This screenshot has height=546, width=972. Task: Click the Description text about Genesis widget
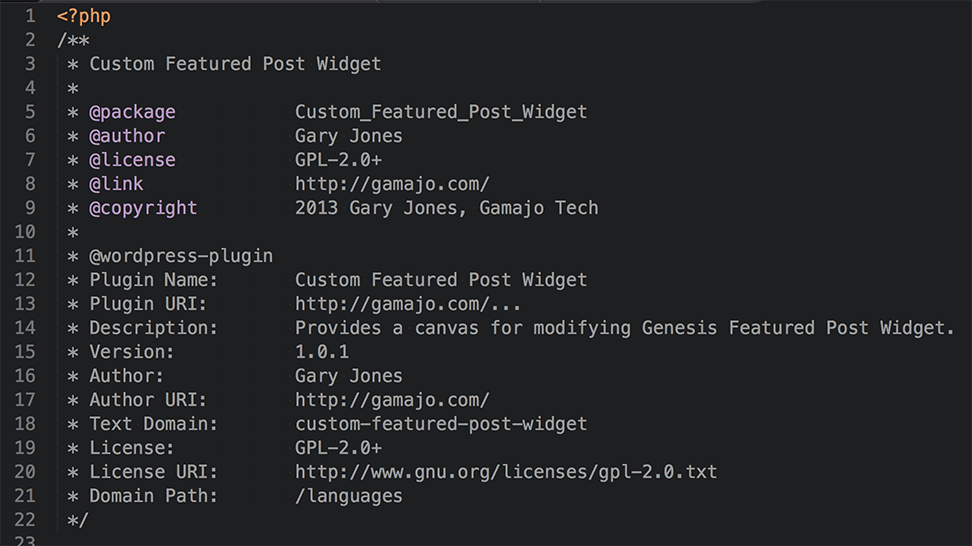coord(625,328)
